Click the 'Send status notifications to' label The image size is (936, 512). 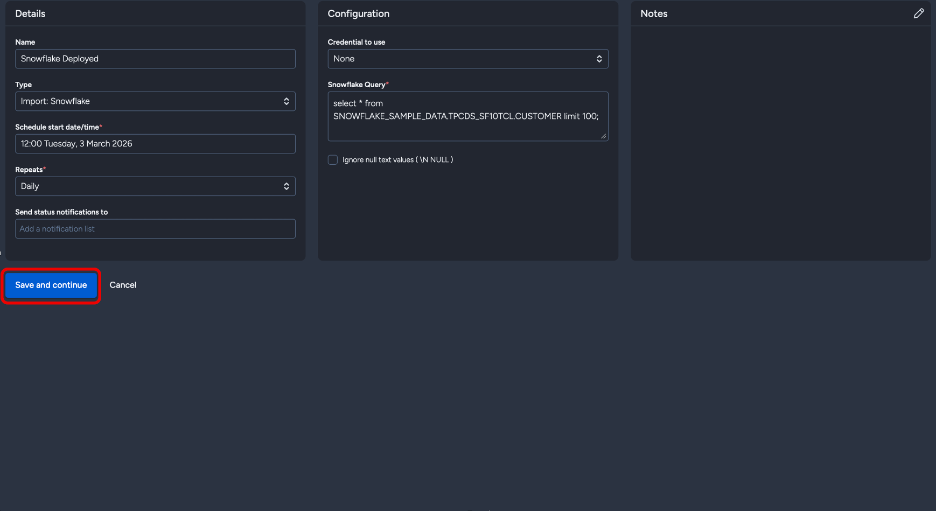61,212
